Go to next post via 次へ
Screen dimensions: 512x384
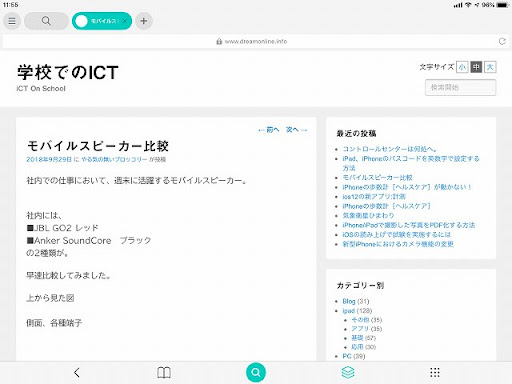pyautogui.click(x=296, y=130)
